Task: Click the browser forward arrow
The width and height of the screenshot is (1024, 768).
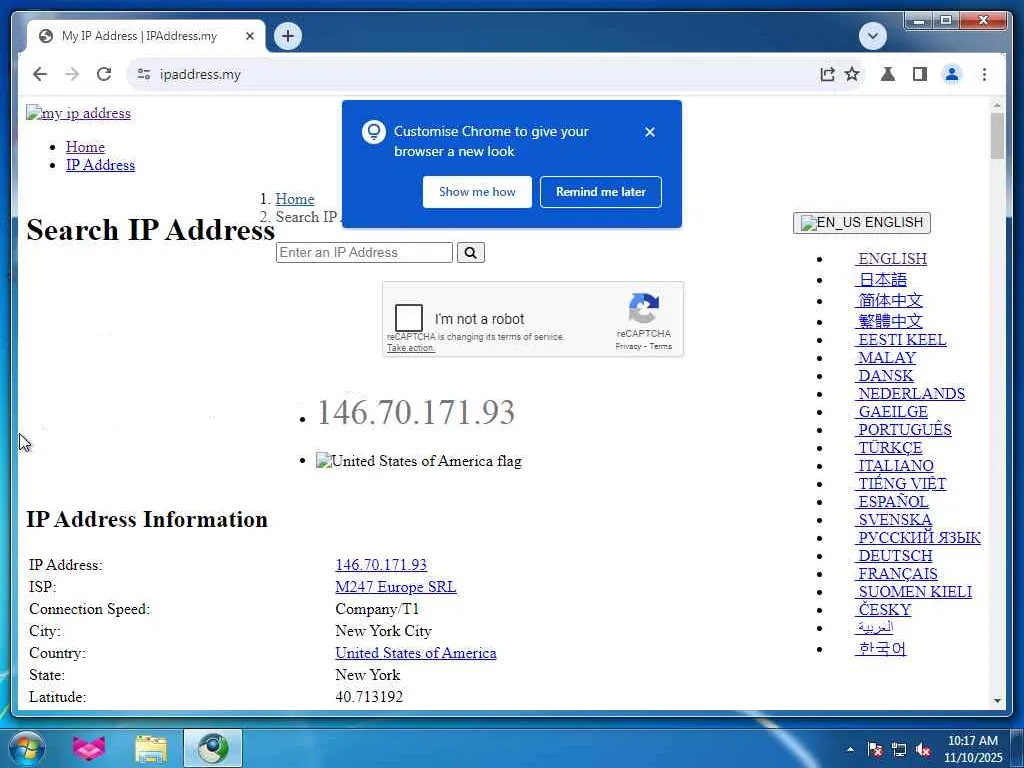Action: coord(72,74)
